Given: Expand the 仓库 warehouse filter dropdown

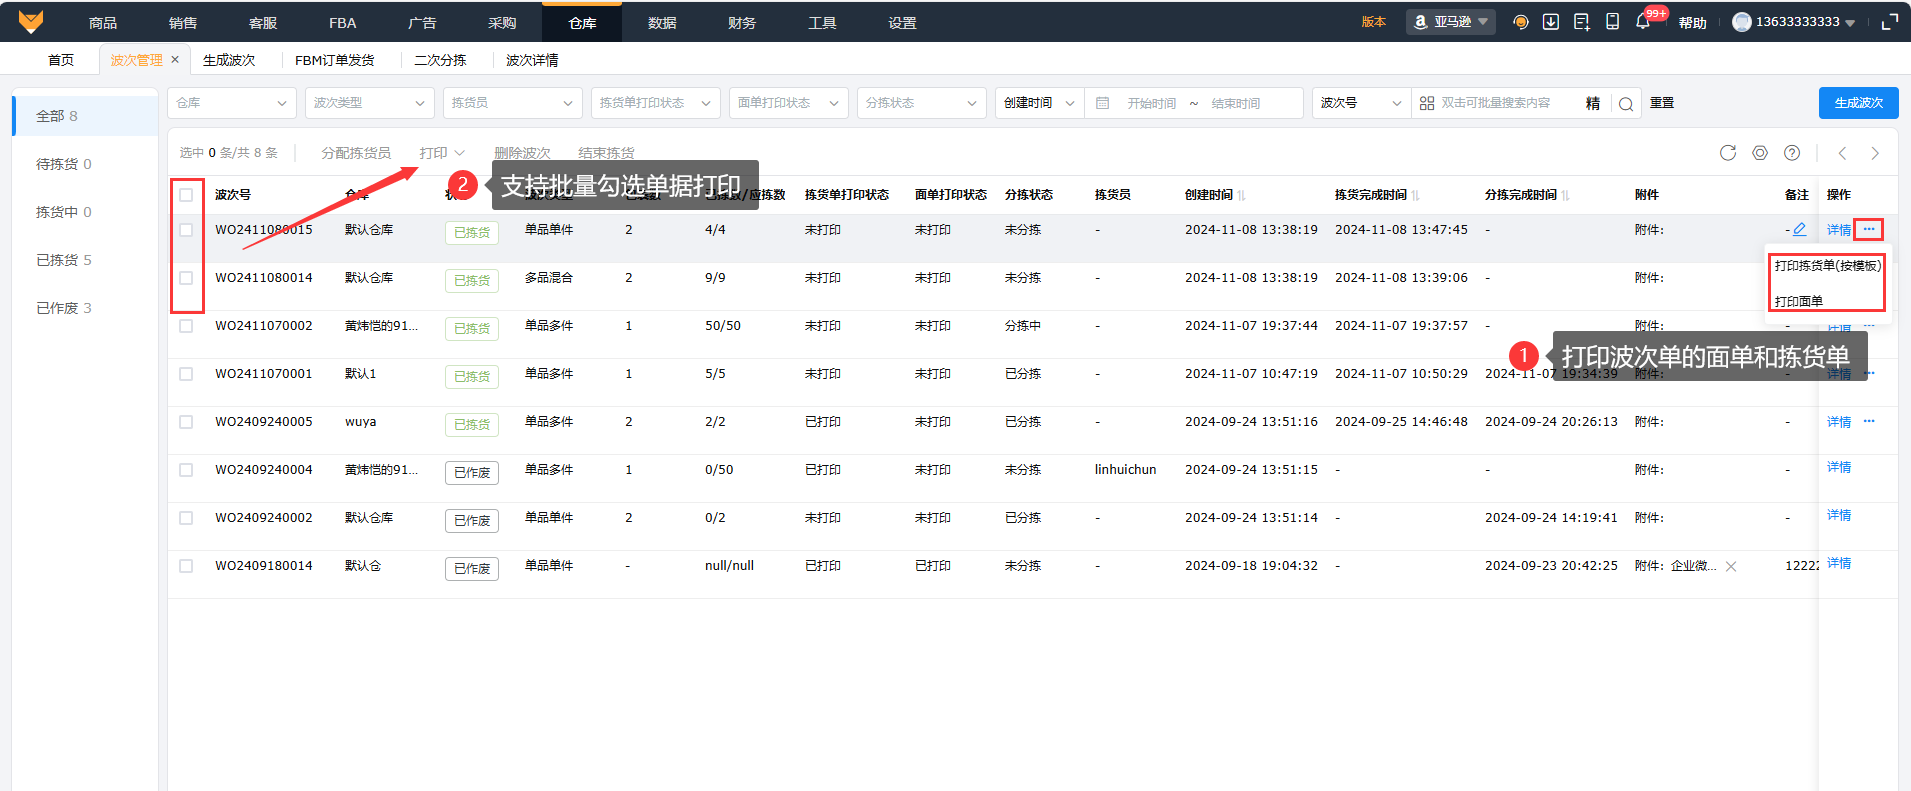Looking at the screenshot, I should (231, 103).
